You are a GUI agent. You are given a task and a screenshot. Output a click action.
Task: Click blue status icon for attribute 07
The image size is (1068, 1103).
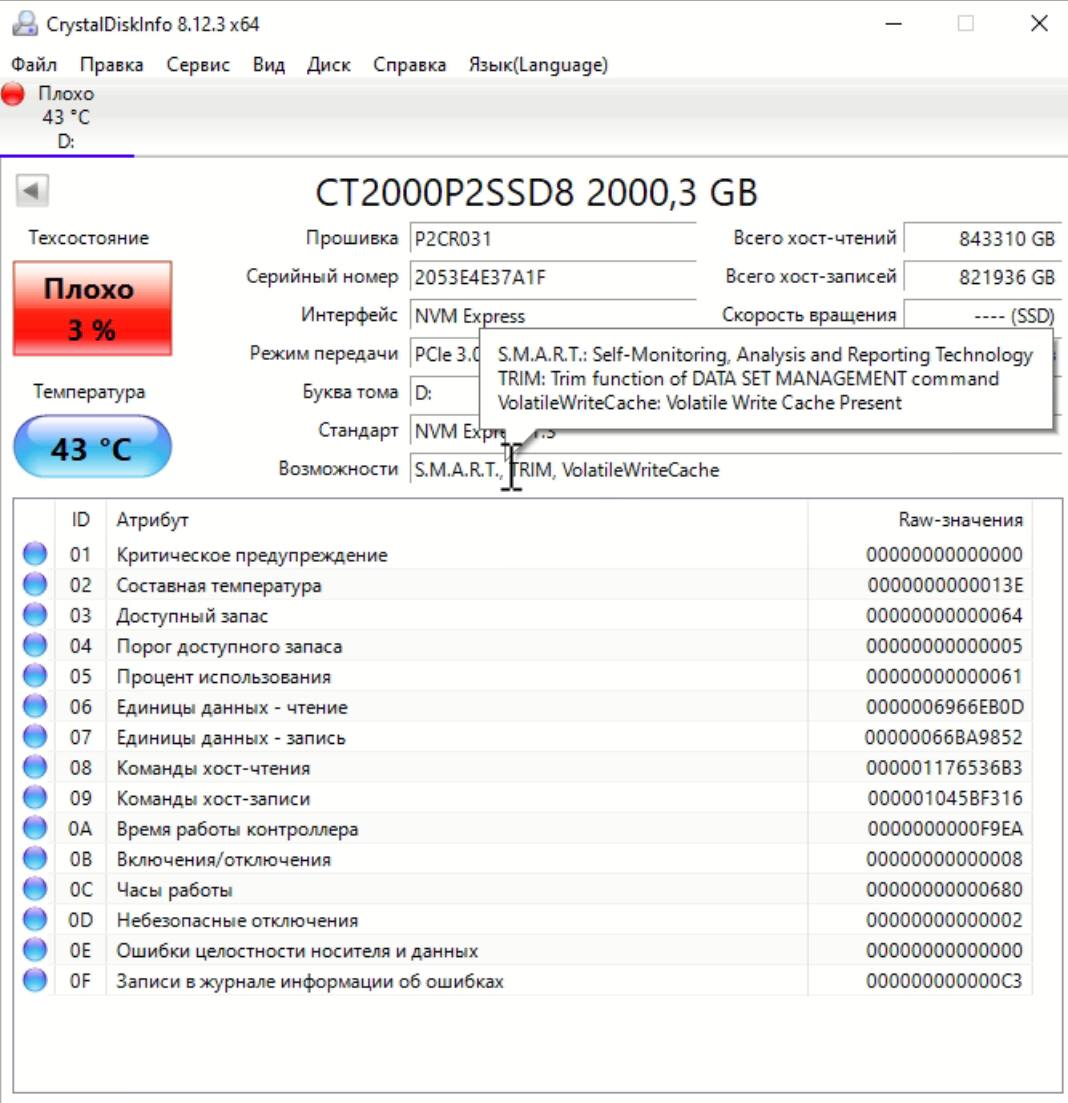(34, 737)
